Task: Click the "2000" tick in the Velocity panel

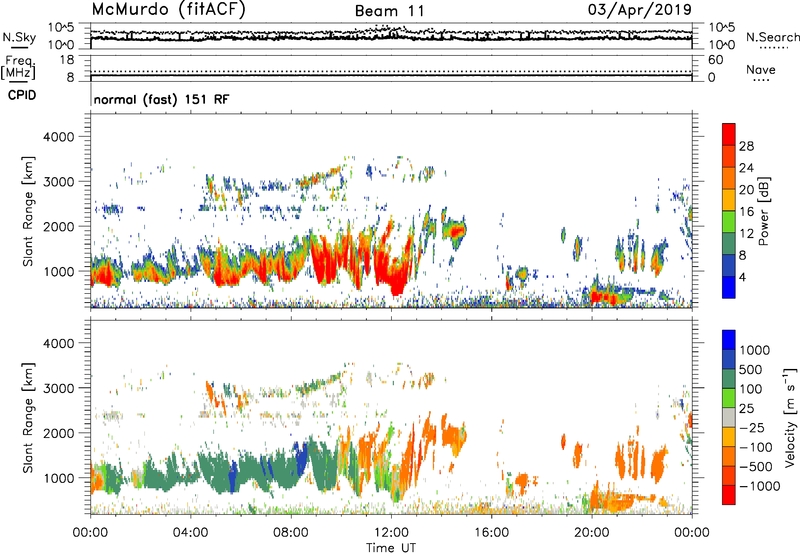Action: (x=58, y=433)
